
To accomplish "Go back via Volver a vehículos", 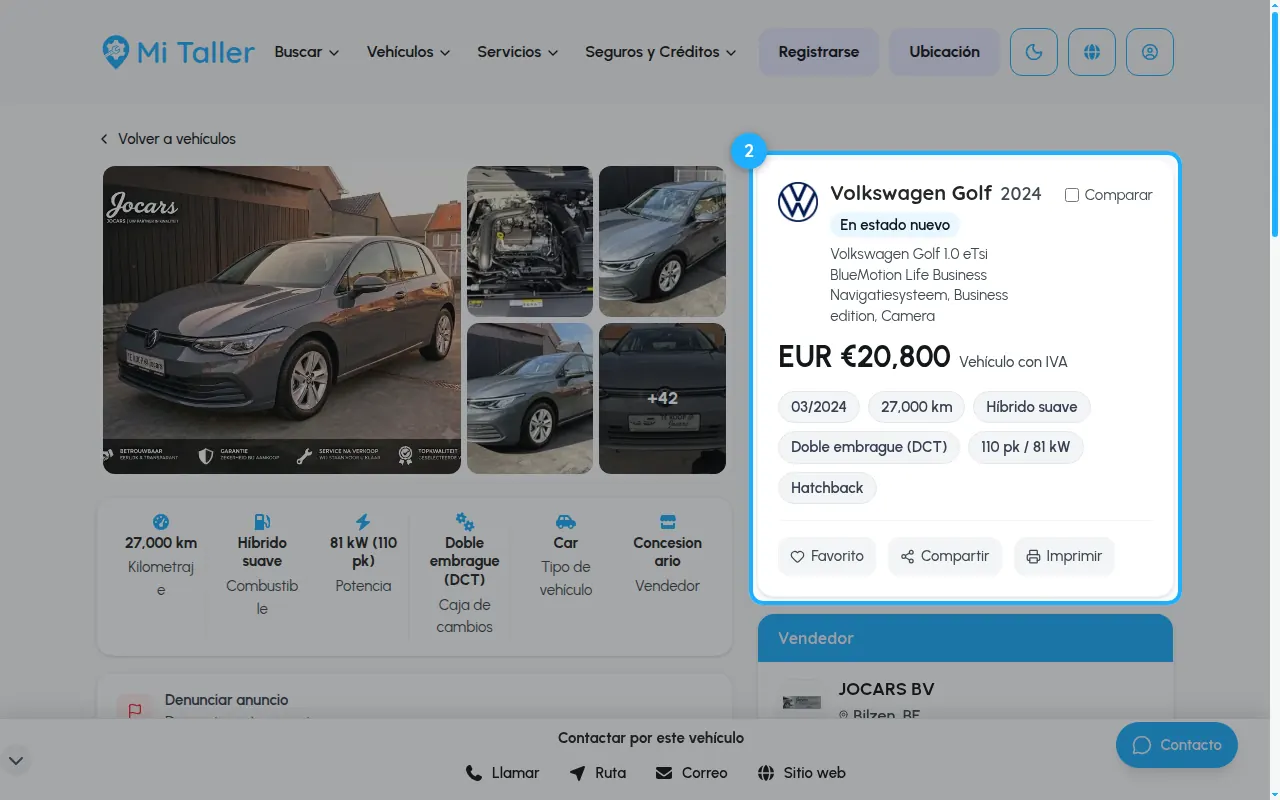I will [x=168, y=139].
